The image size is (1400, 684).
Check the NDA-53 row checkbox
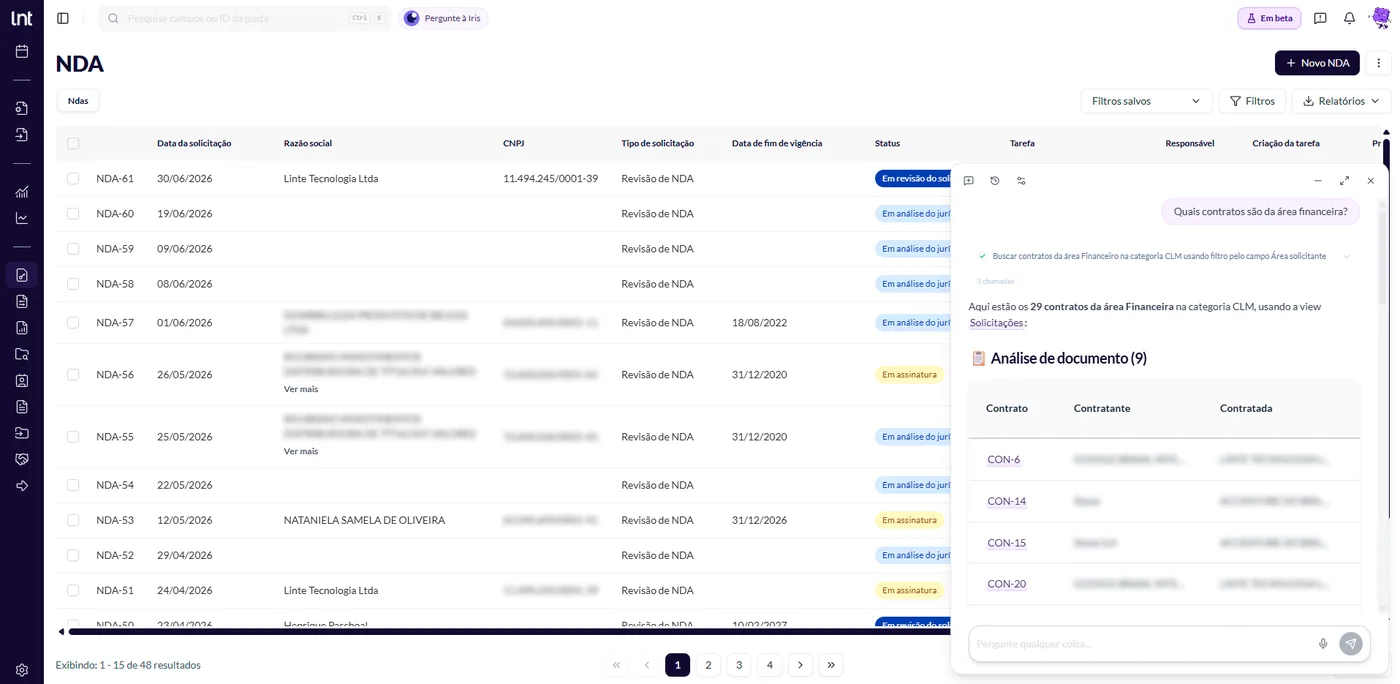[73, 520]
